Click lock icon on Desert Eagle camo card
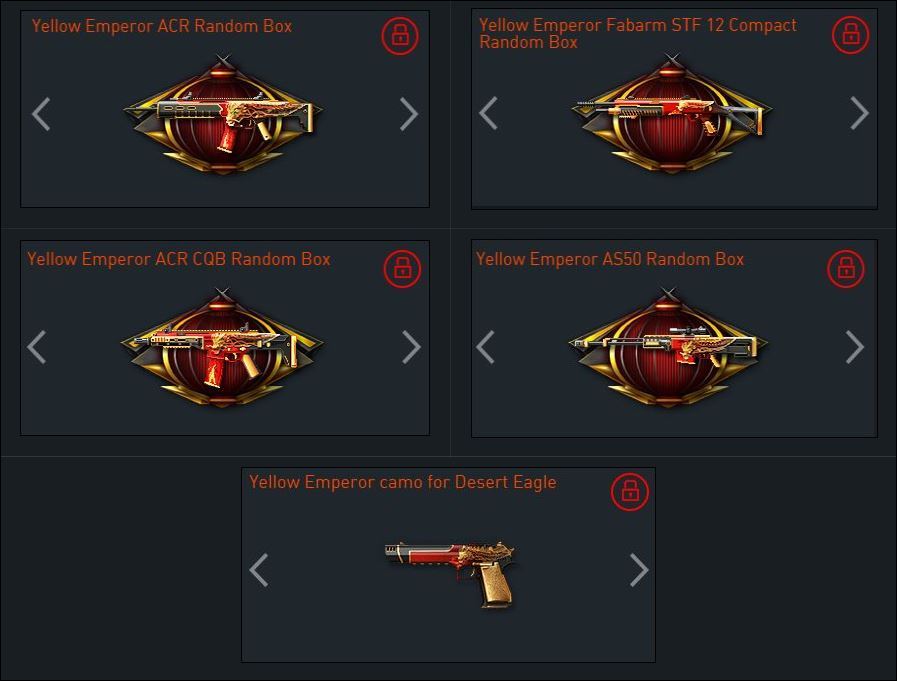 (x=630, y=491)
